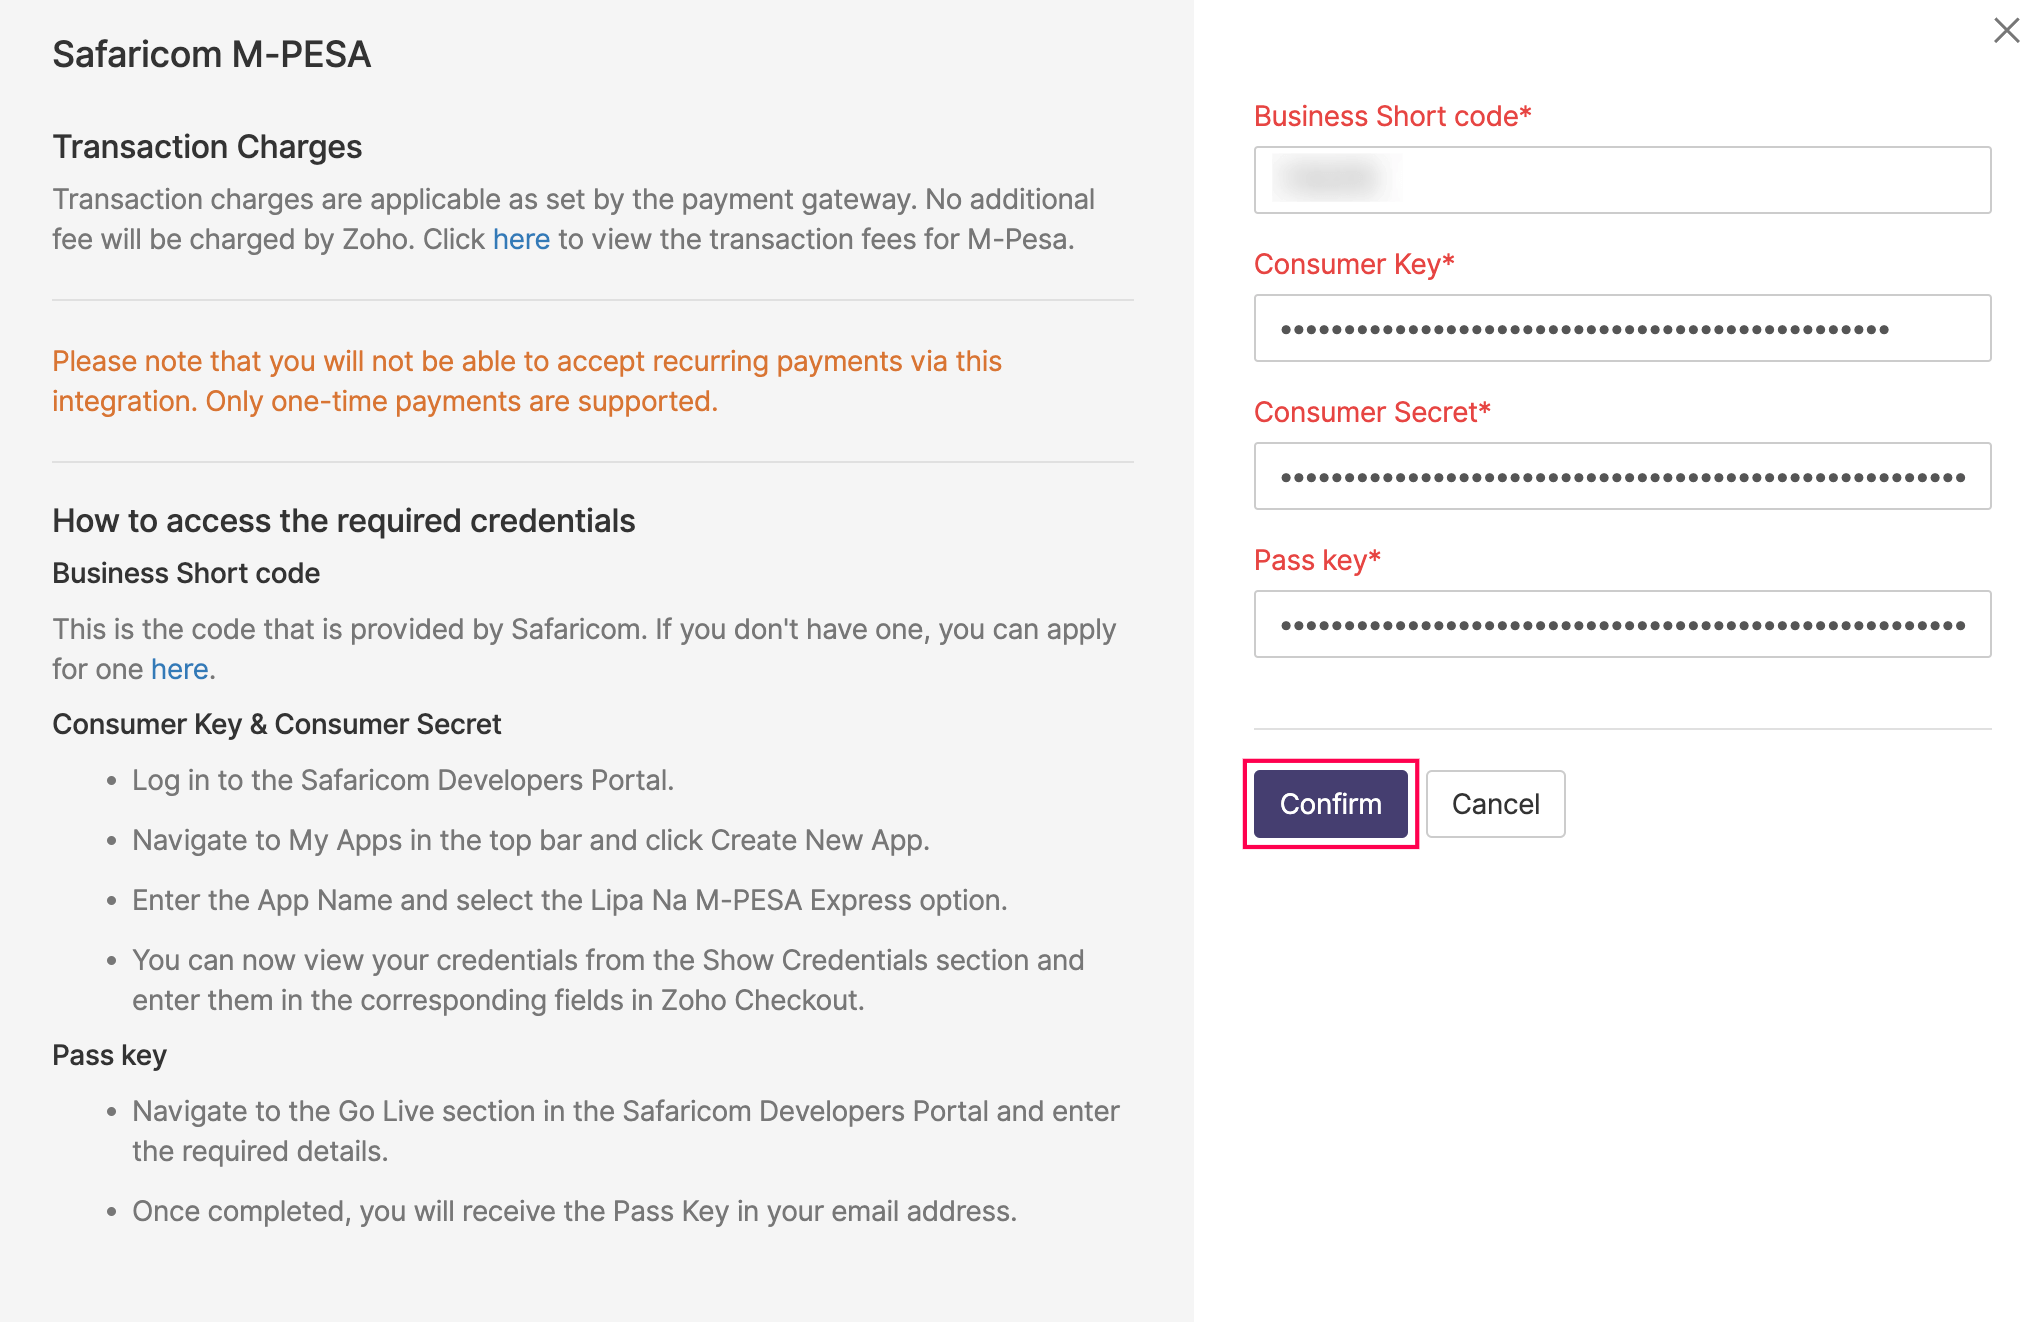Click the Consumer Secret input field
2040x1322 pixels.
1624,476
